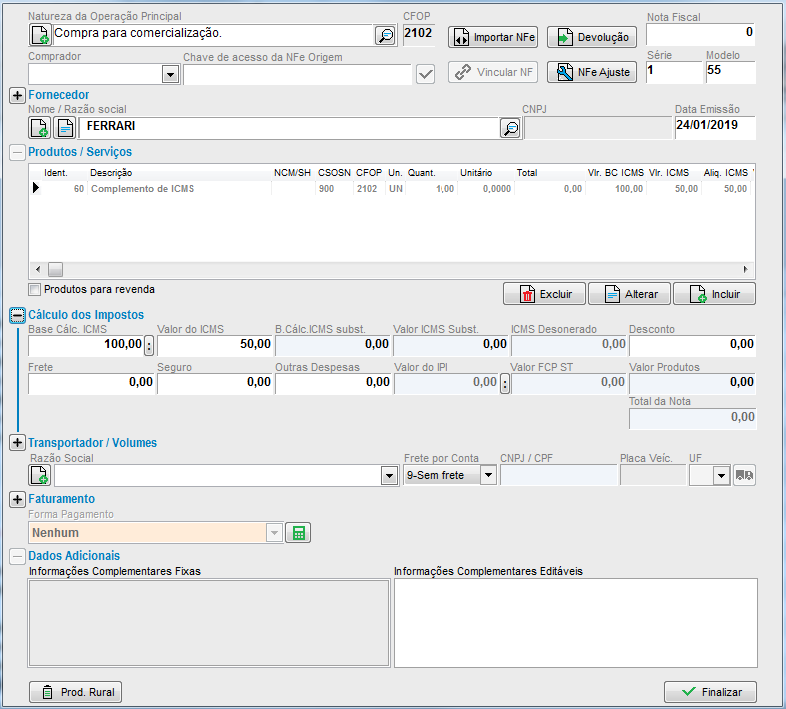Open Frete por Conta dropdown
This screenshot has width=786, height=709.
(488, 475)
